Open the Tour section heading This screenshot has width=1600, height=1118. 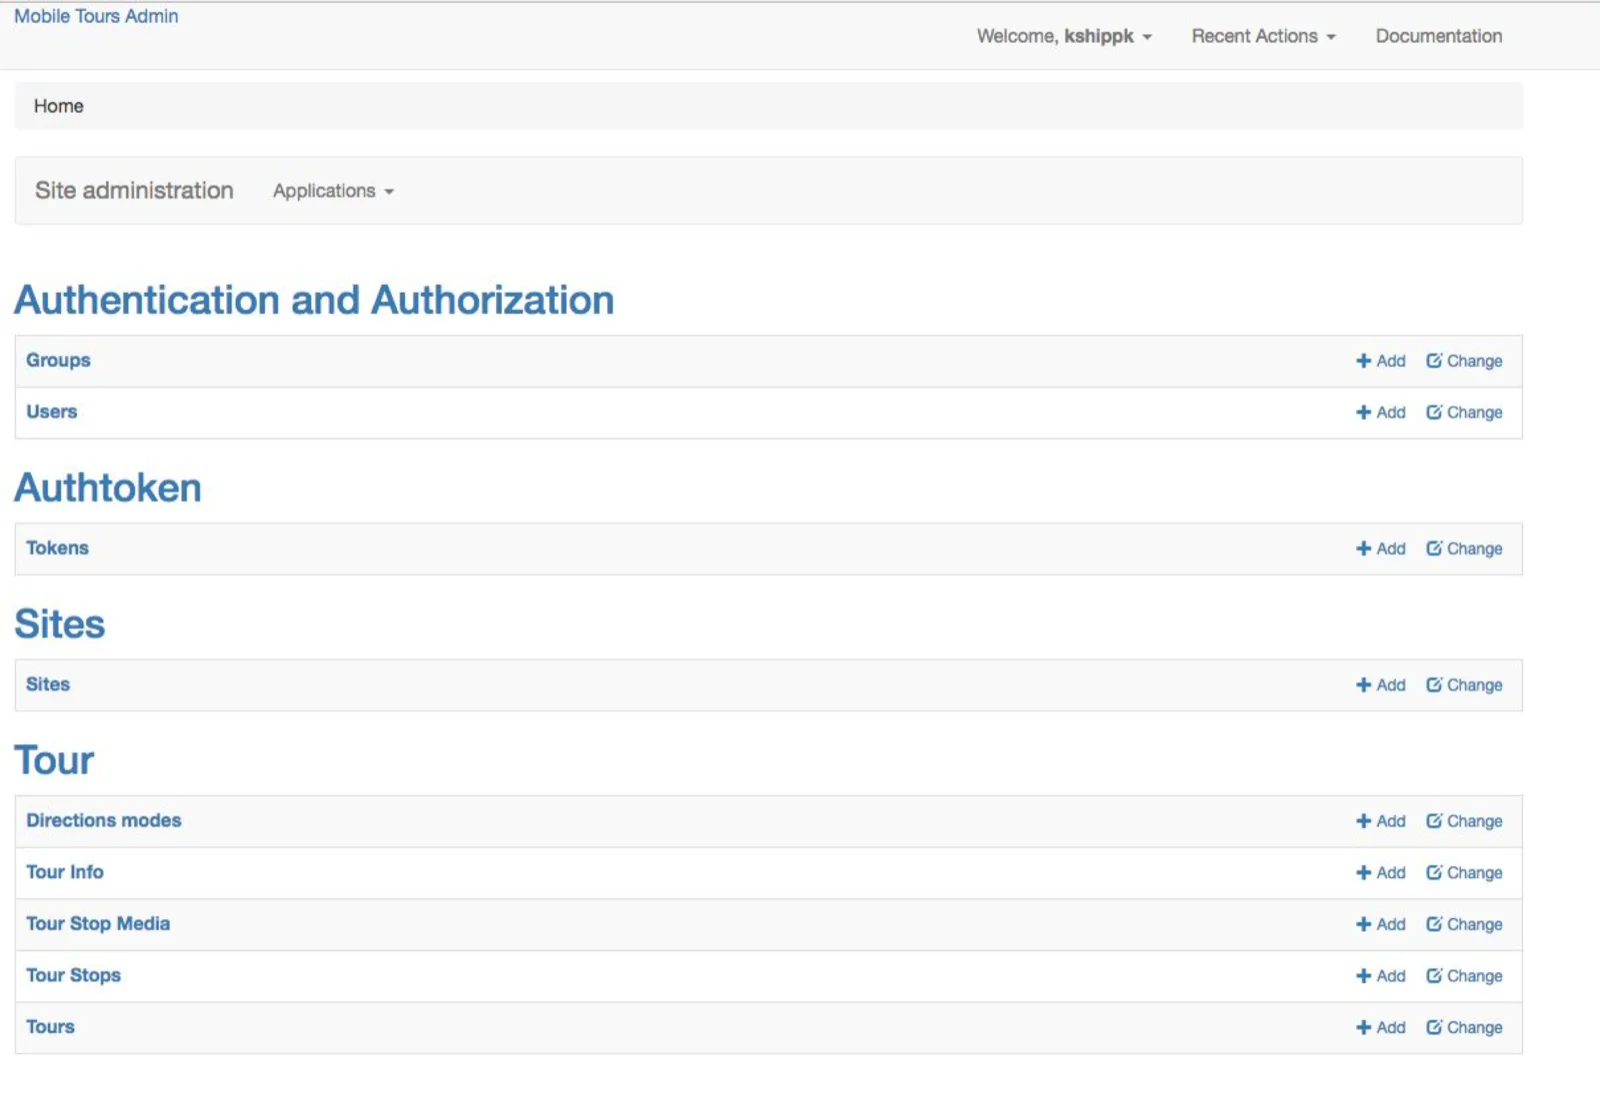coord(54,760)
